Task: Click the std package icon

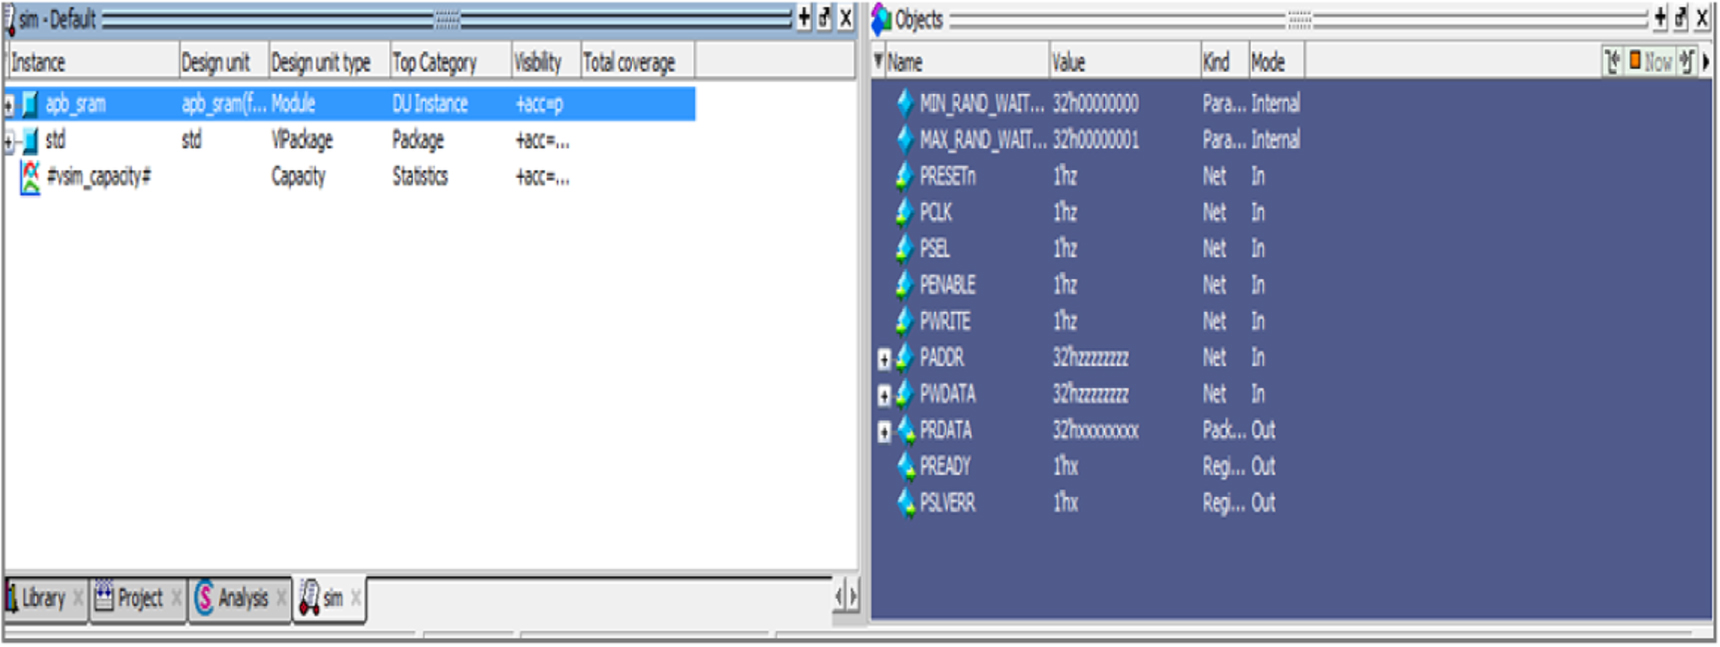Action: click(x=31, y=141)
